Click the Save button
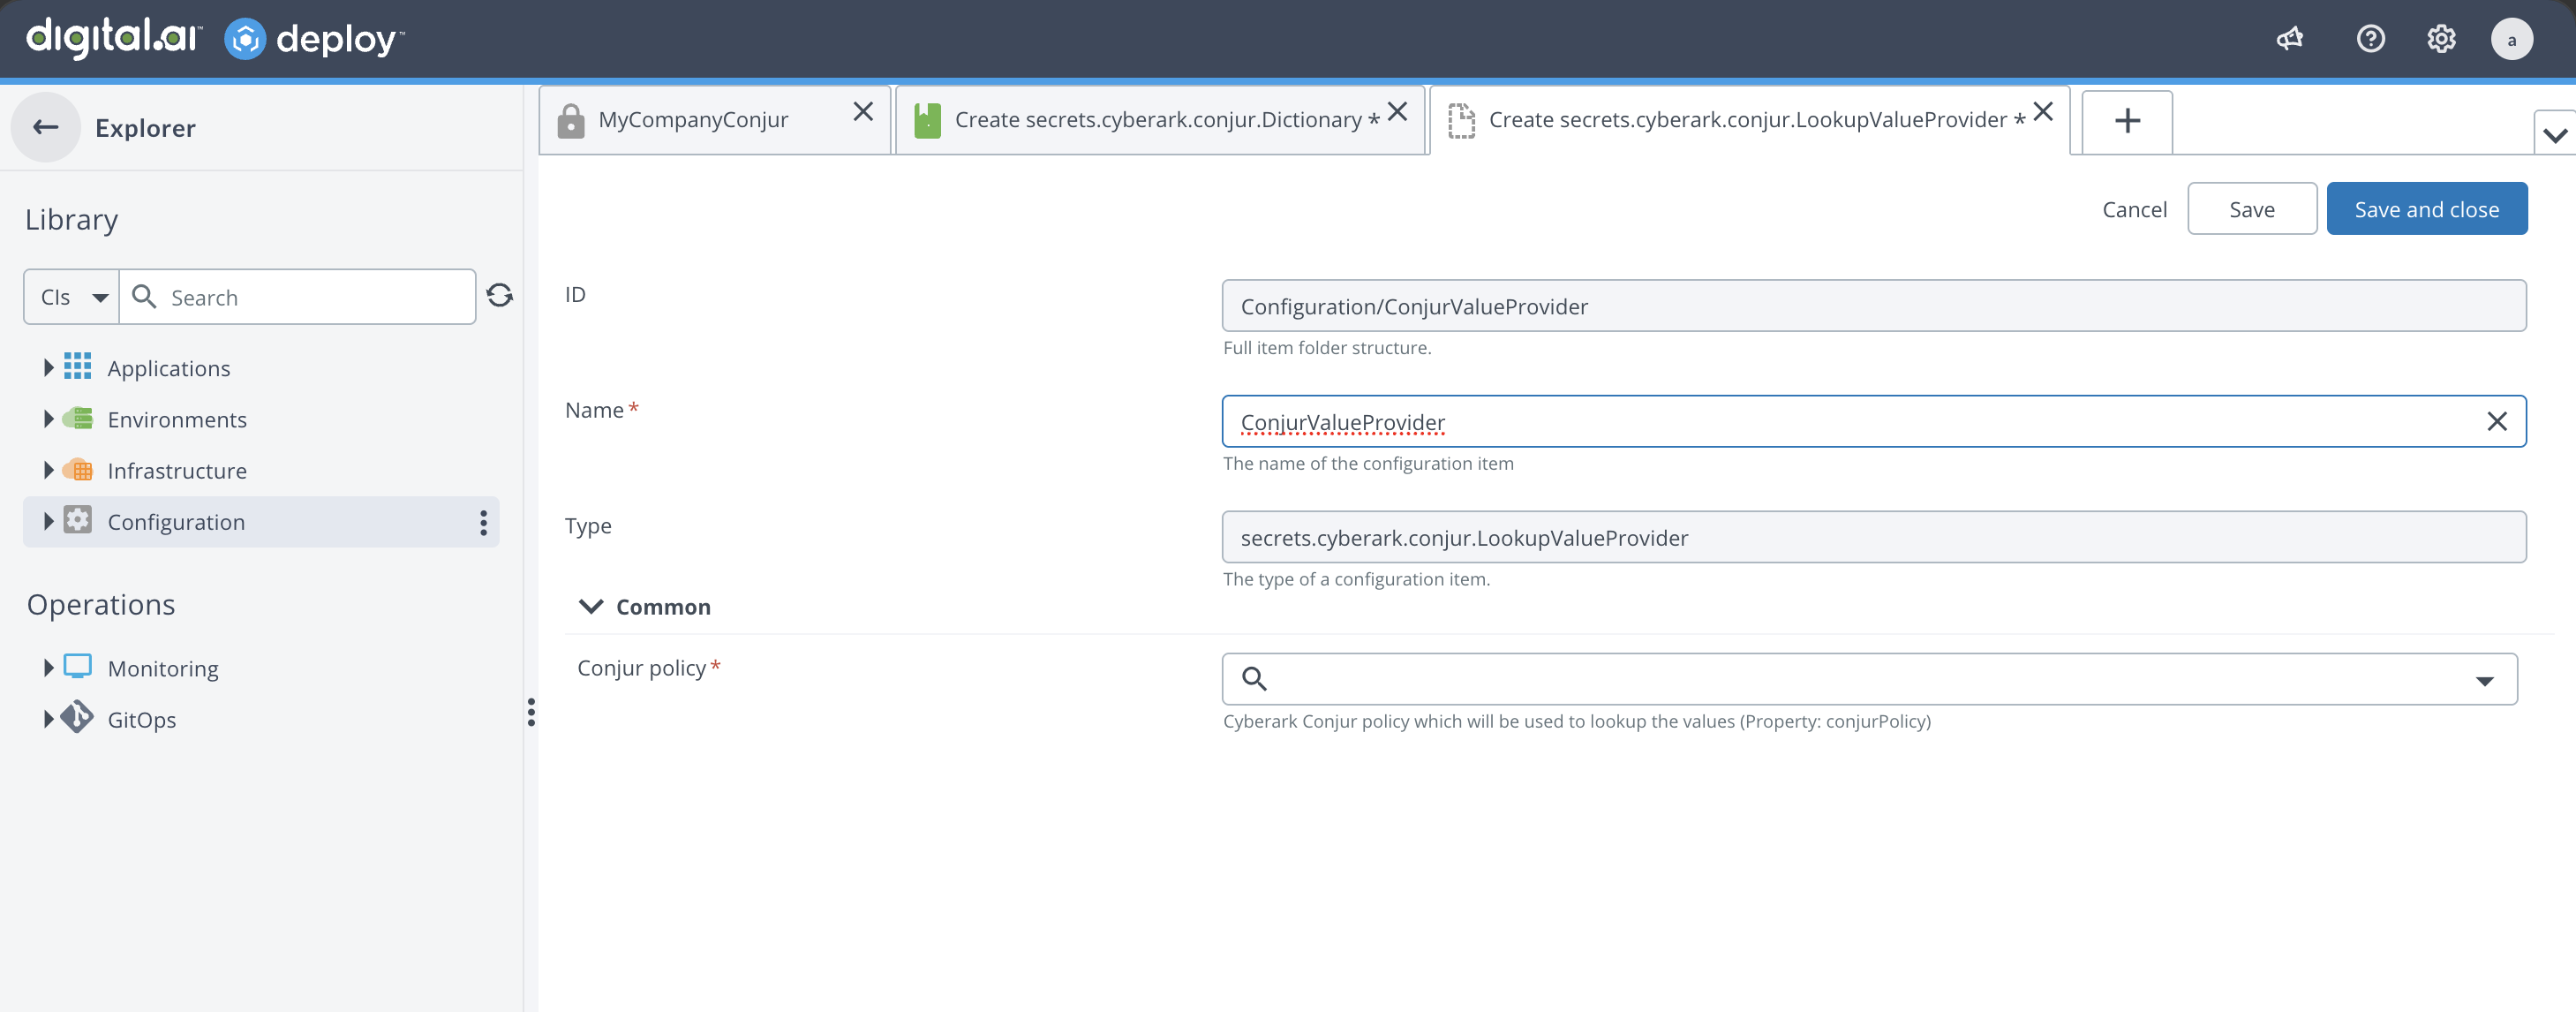 point(2251,208)
